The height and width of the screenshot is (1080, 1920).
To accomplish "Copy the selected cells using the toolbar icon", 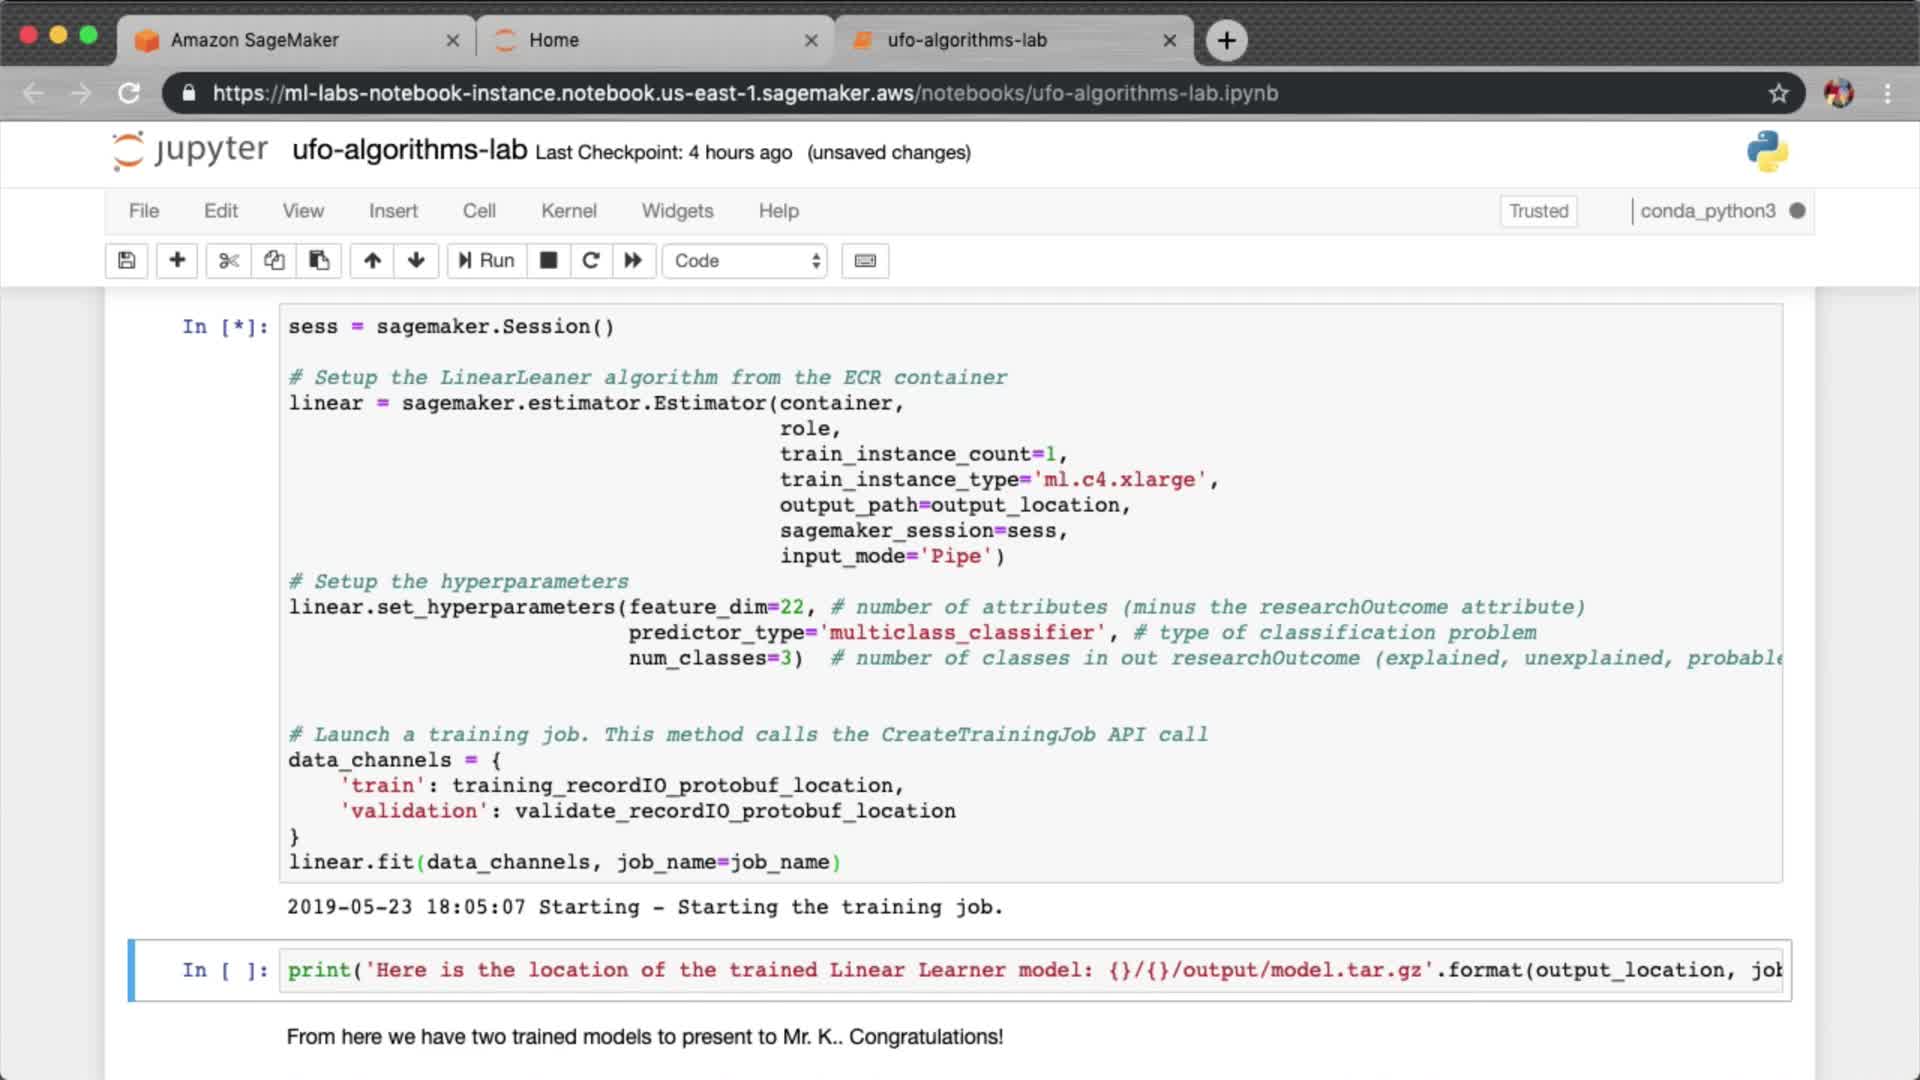I will coord(274,261).
